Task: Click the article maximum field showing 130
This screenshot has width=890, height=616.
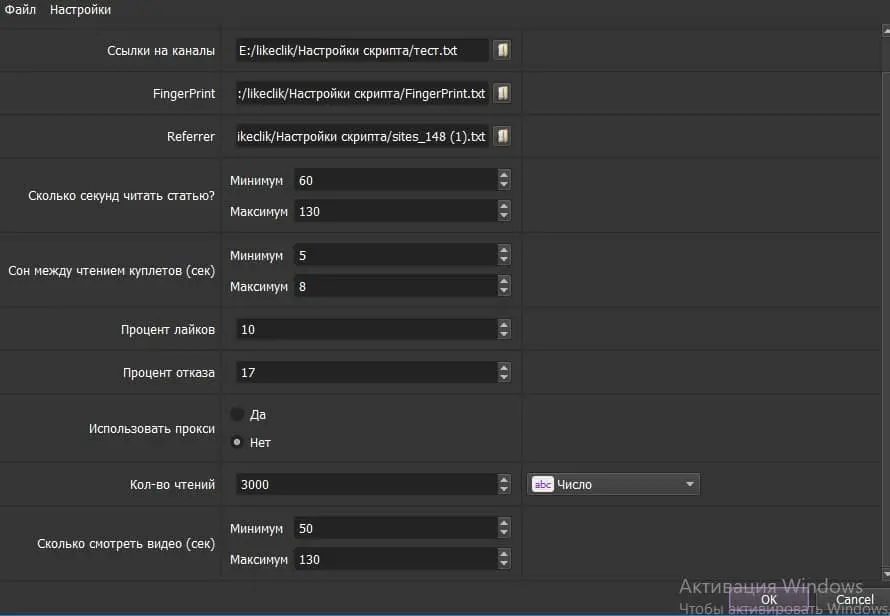Action: coord(396,211)
